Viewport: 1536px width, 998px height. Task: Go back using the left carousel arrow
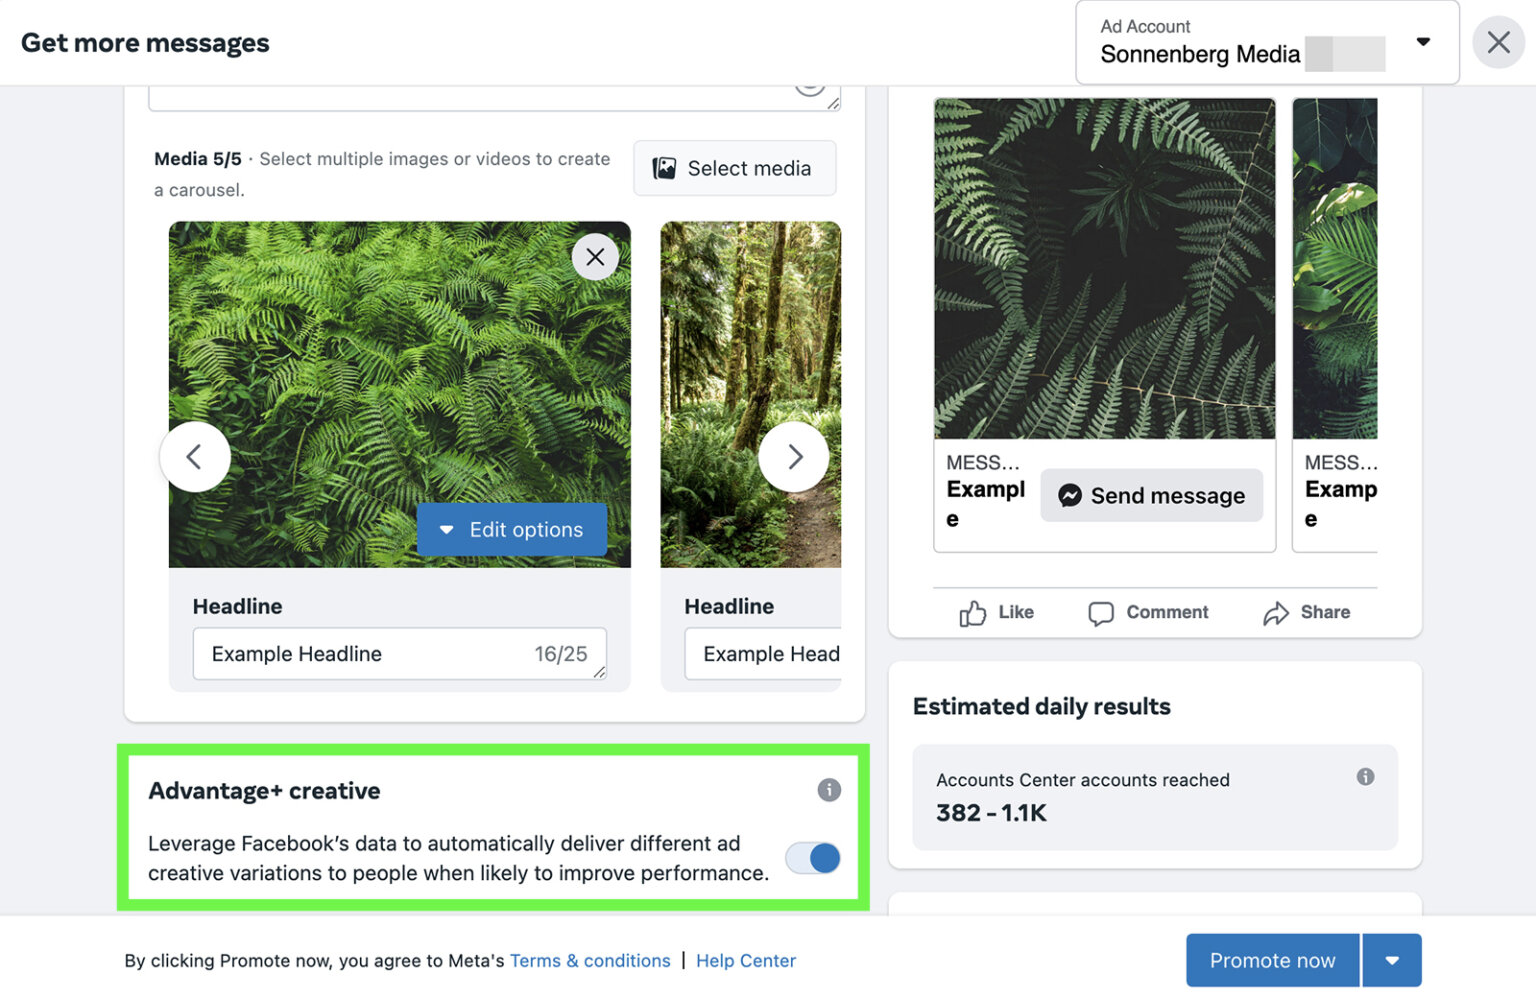195,456
